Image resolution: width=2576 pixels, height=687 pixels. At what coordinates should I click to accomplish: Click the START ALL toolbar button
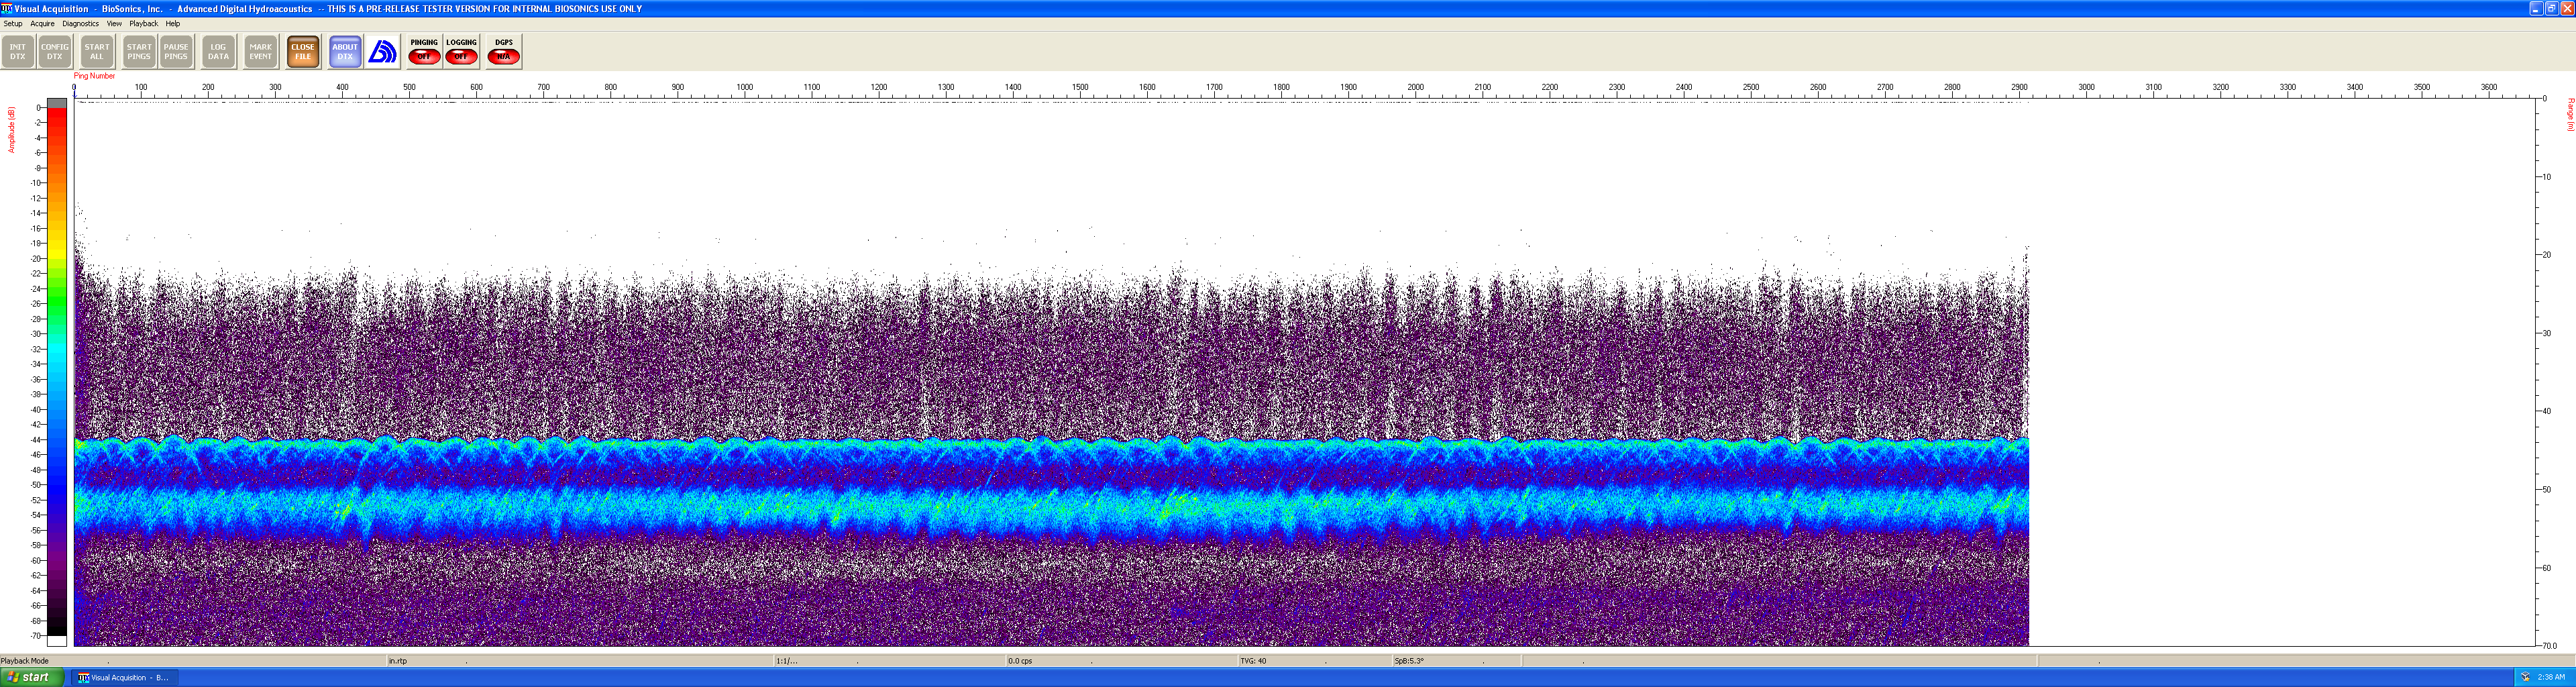(97, 52)
